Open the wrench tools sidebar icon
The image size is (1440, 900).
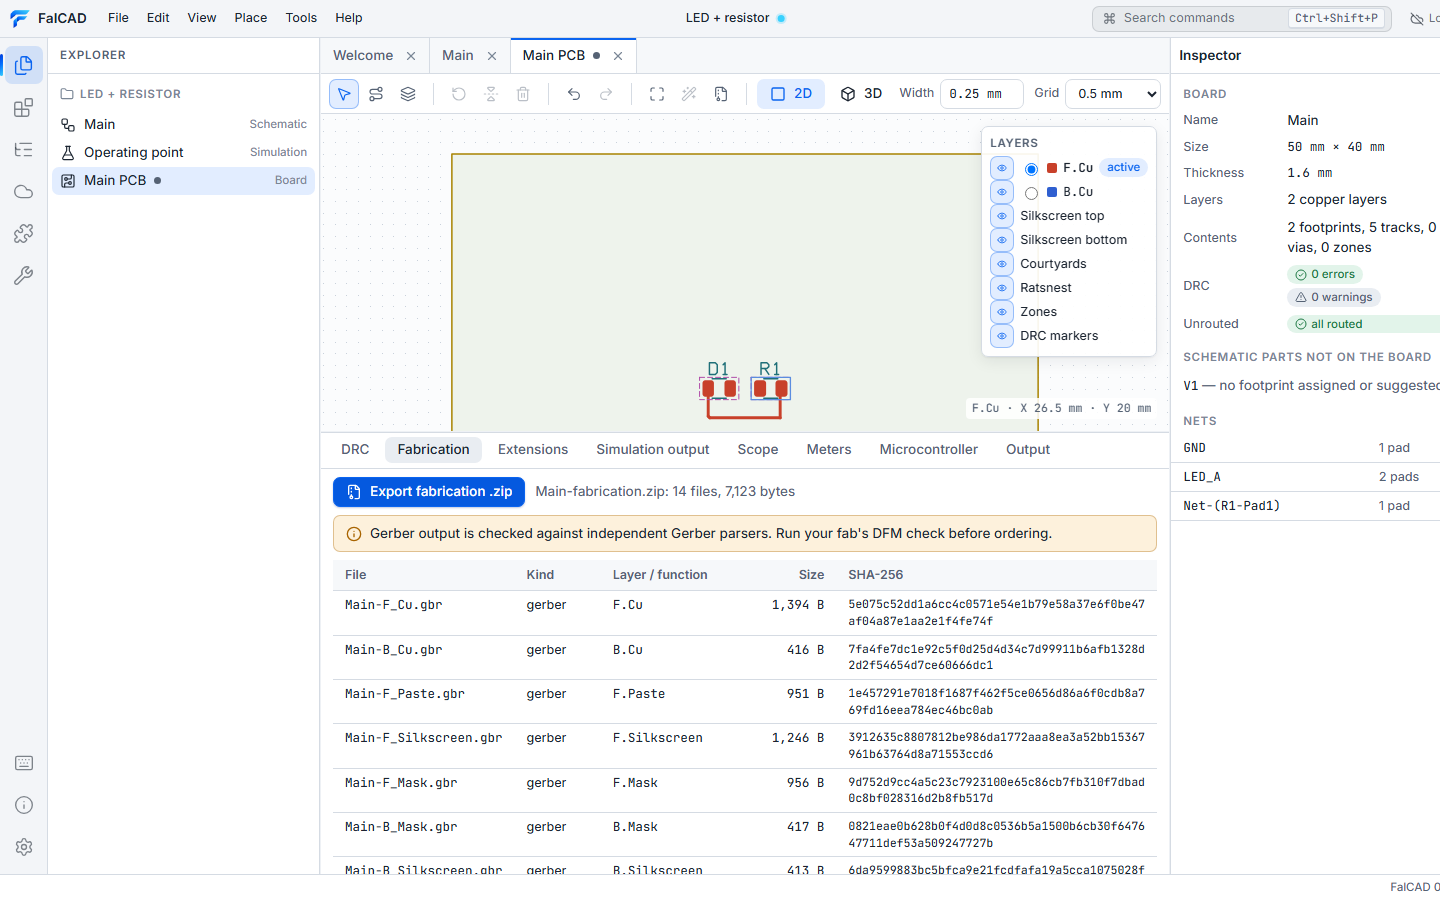[x=24, y=276]
